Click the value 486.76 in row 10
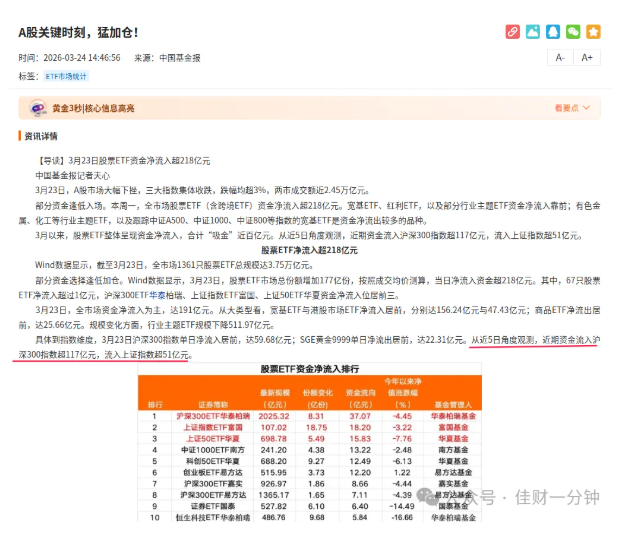This screenshot has width=620, height=547. coord(274,518)
